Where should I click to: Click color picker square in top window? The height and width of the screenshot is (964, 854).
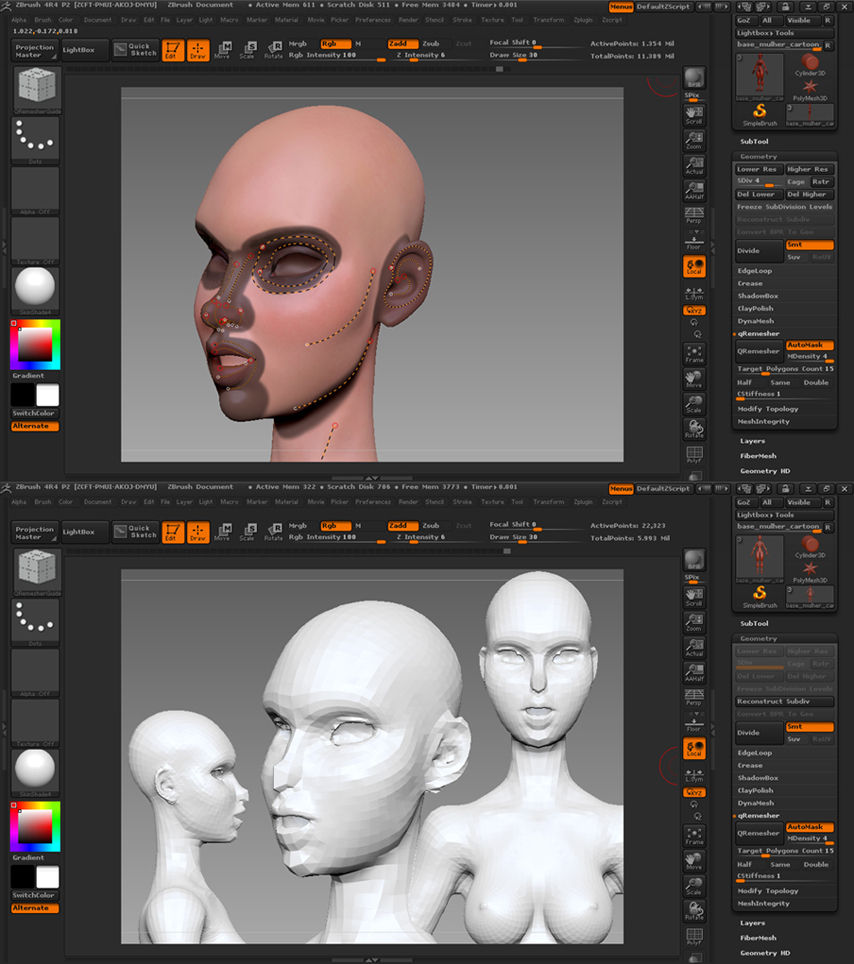click(35, 345)
